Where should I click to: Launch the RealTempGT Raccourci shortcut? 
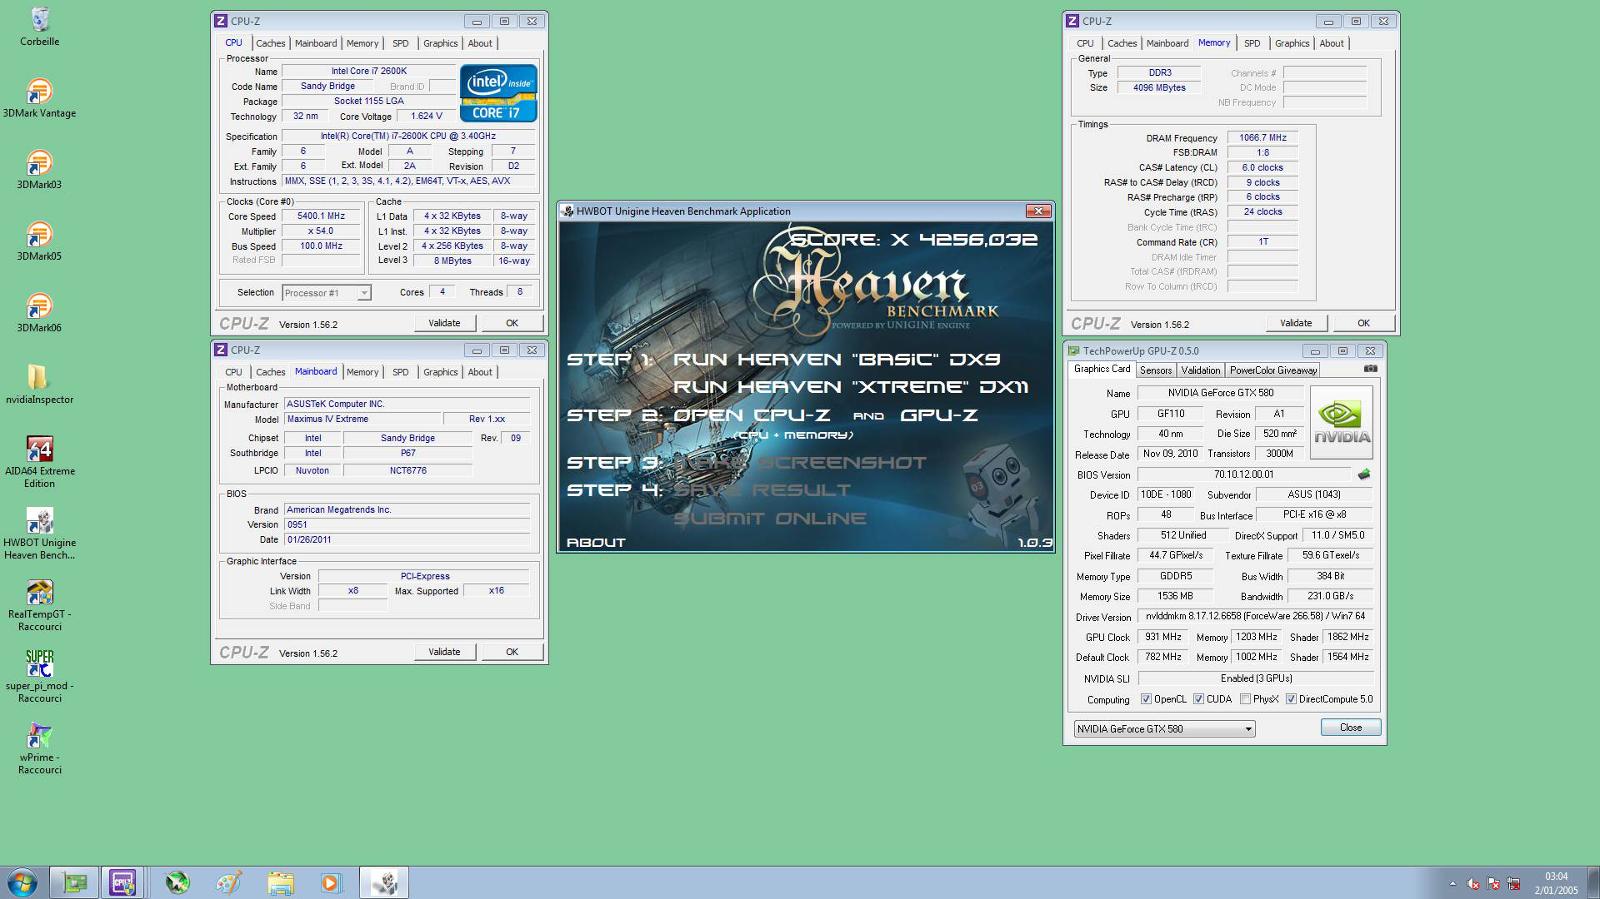click(39, 605)
